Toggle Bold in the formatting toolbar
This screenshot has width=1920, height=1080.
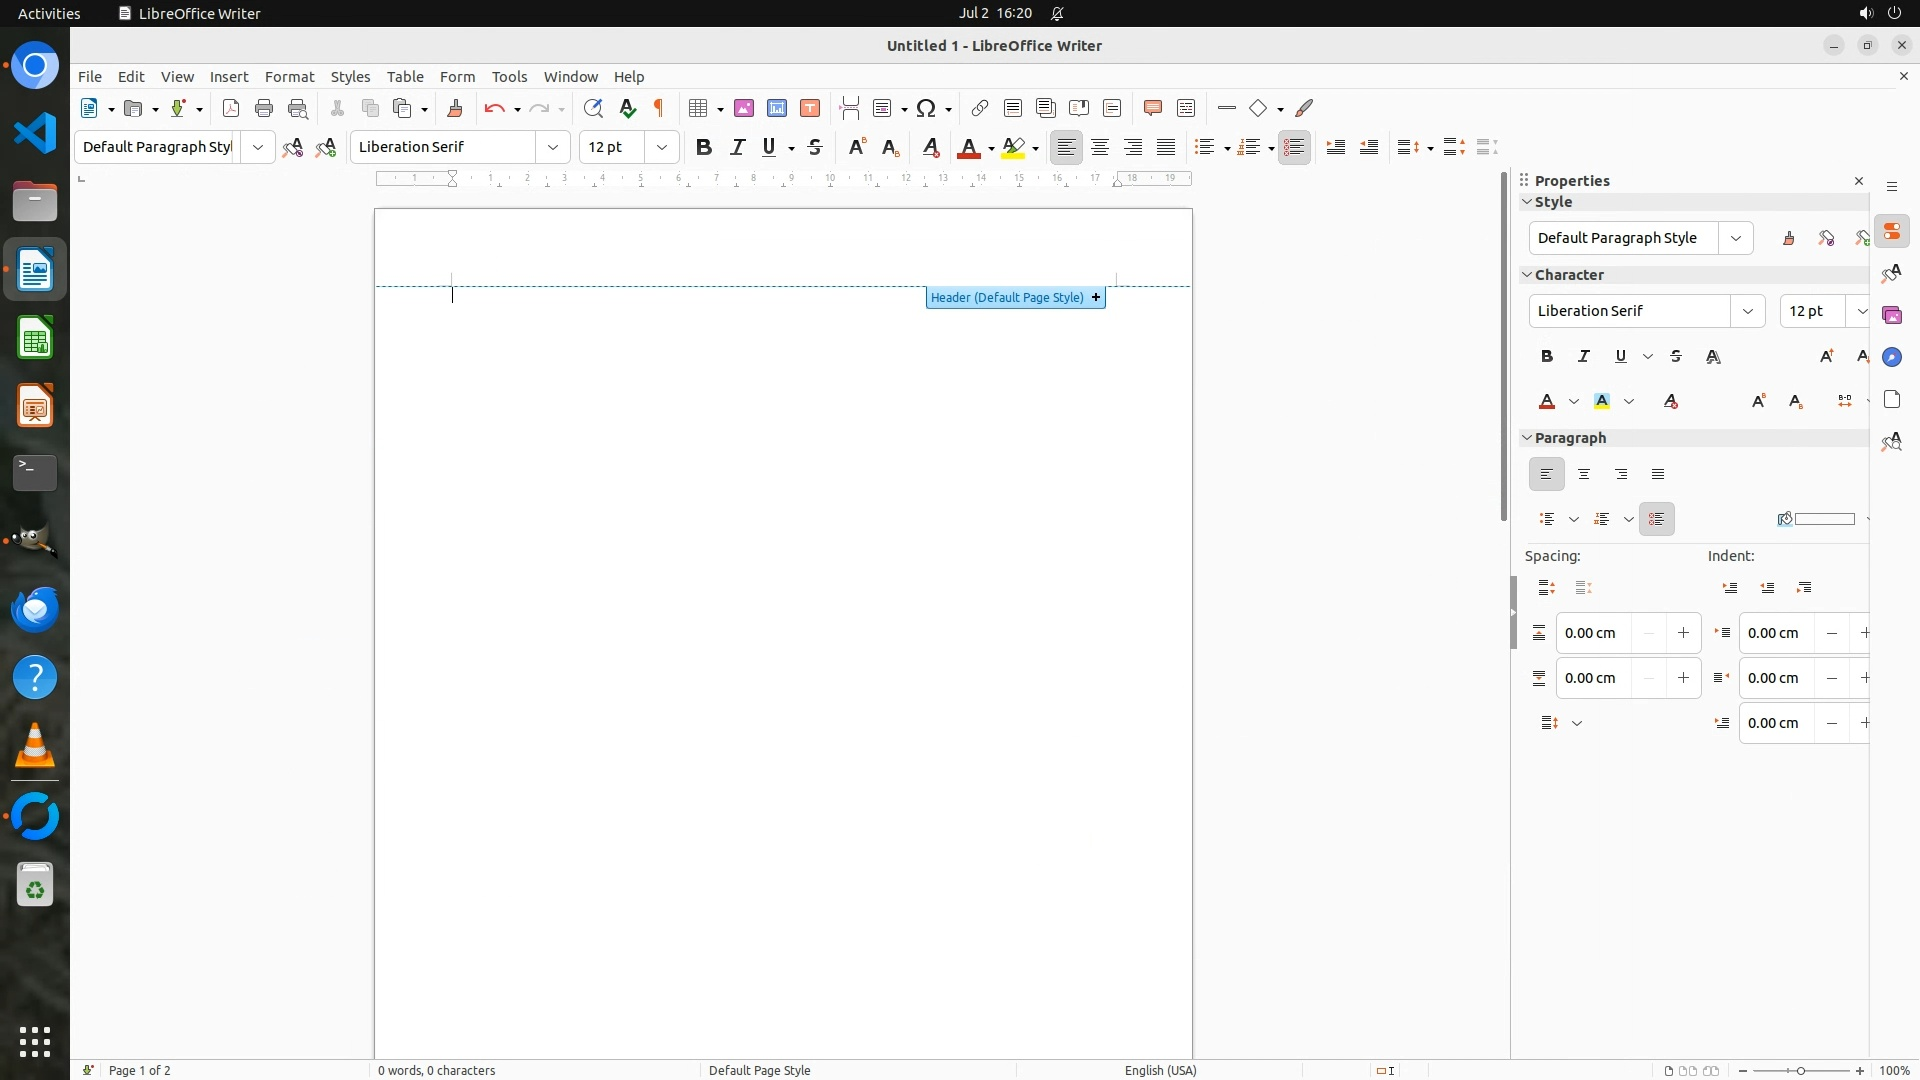tap(704, 147)
